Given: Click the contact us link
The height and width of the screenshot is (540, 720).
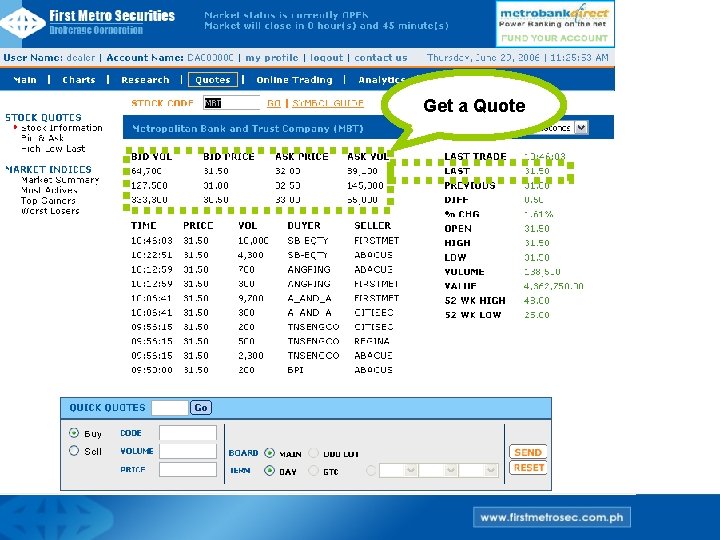Looking at the screenshot, I should coord(381,58).
